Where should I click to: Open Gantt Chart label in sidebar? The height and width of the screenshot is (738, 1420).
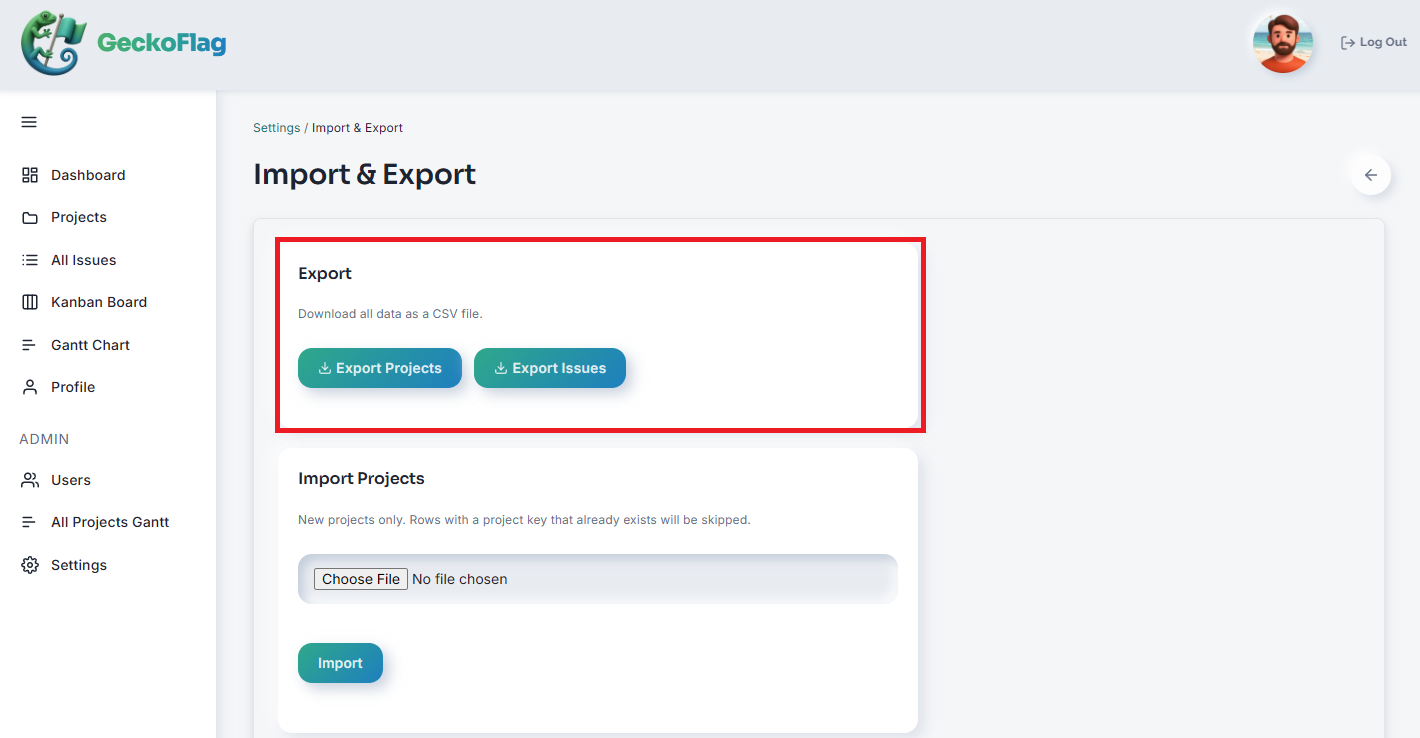tap(90, 345)
